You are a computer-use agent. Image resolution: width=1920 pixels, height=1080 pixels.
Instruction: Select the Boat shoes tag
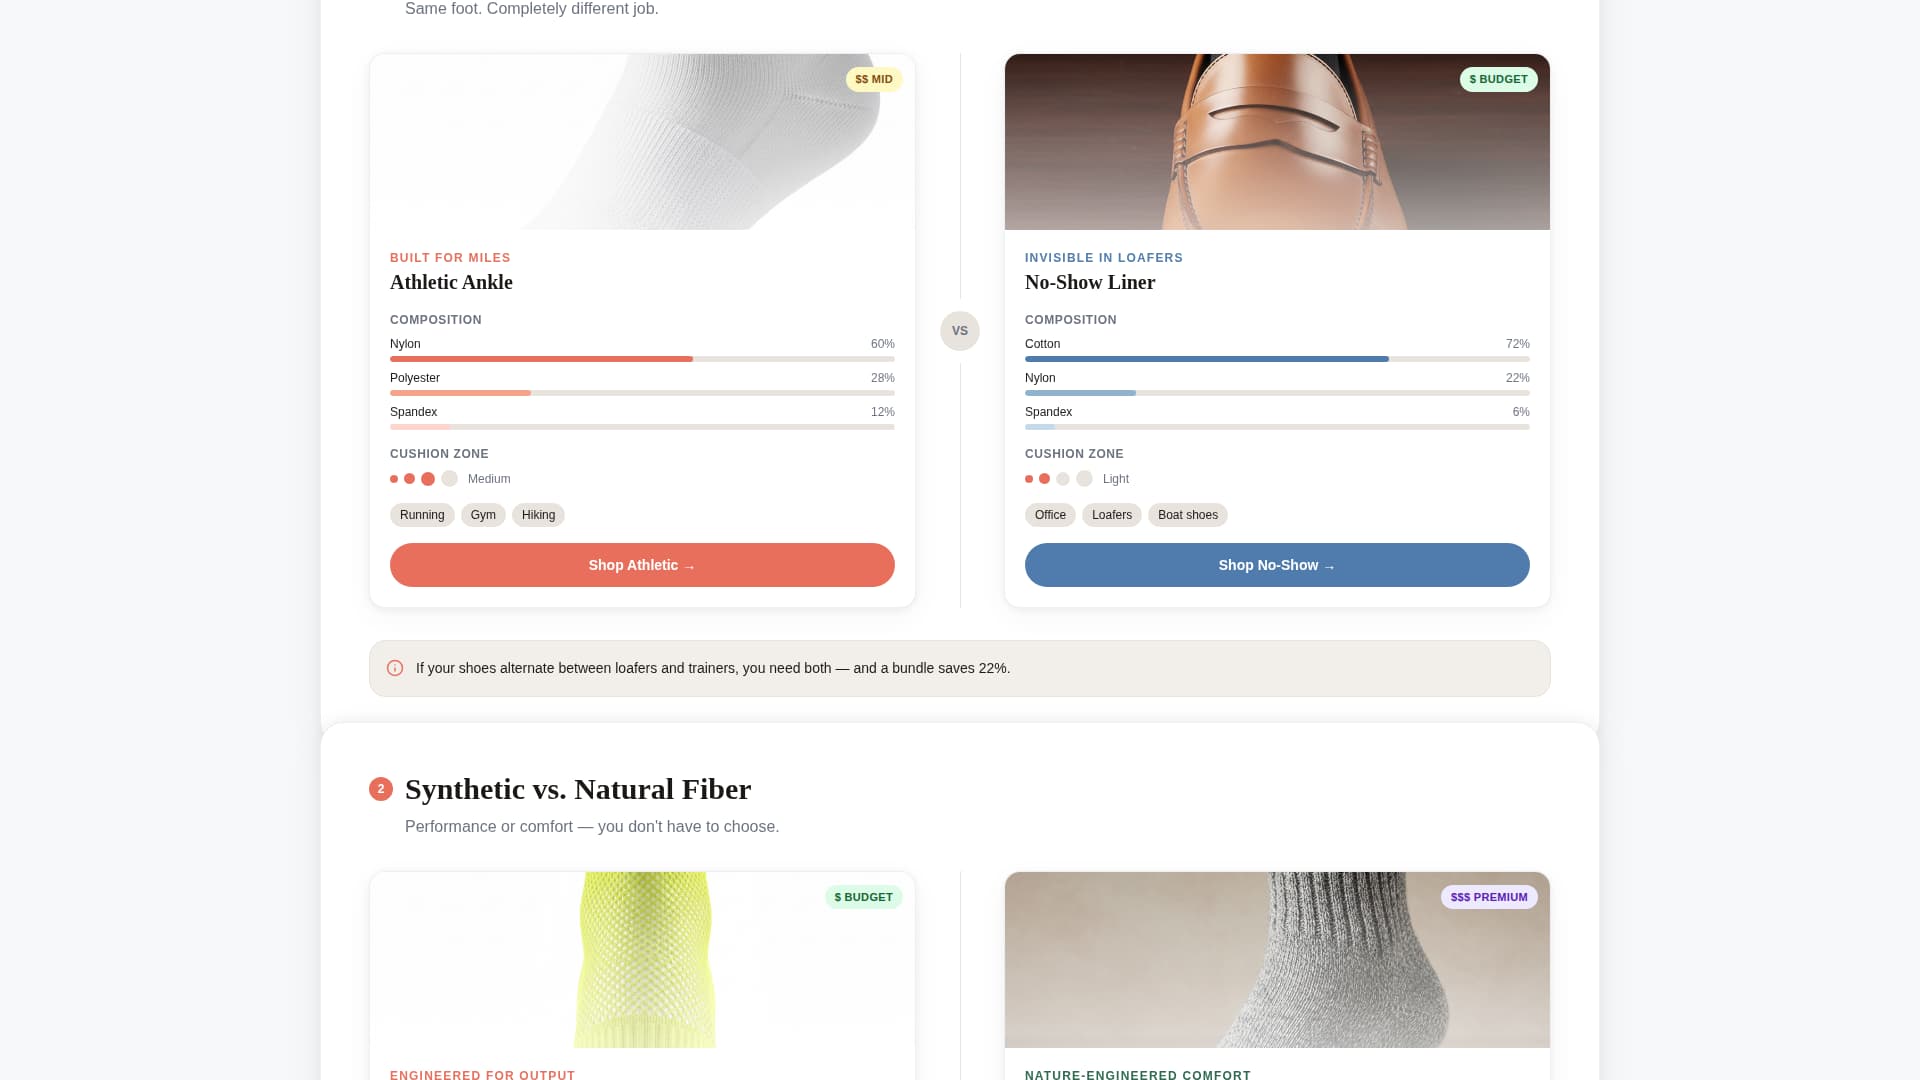coord(1188,515)
